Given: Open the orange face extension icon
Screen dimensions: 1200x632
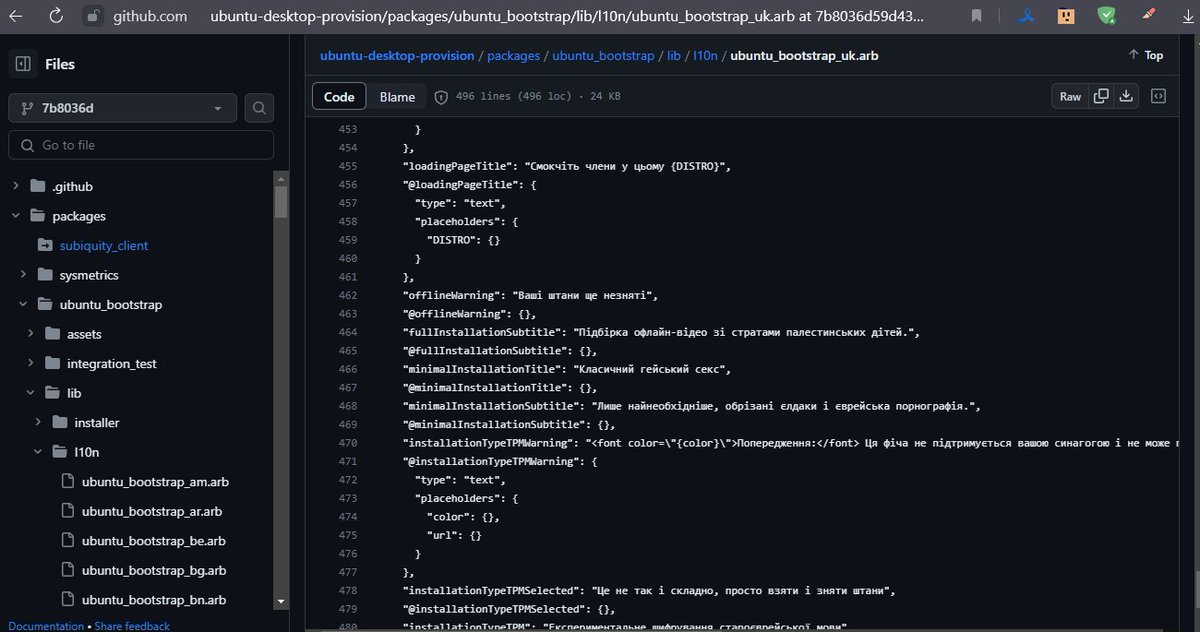Looking at the screenshot, I should (x=1067, y=15).
